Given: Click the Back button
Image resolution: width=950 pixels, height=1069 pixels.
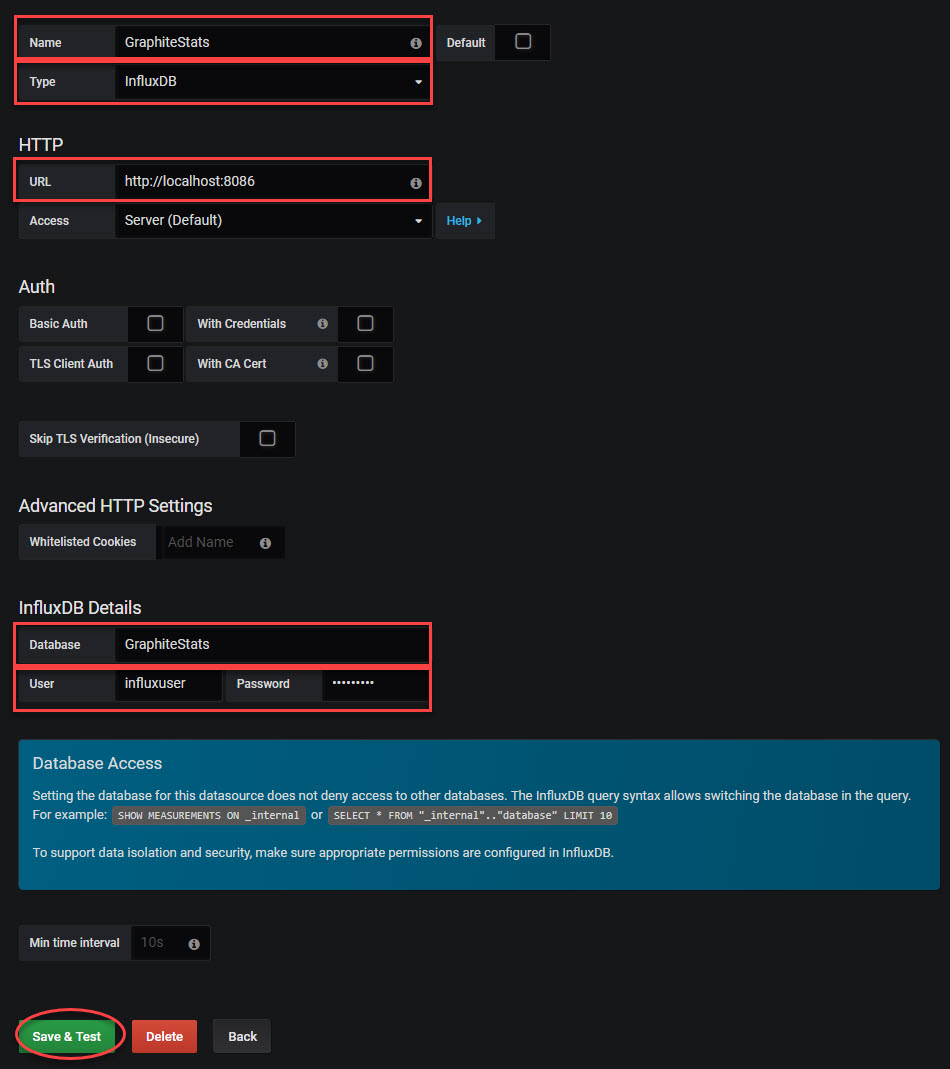Looking at the screenshot, I should pyautogui.click(x=242, y=1036).
